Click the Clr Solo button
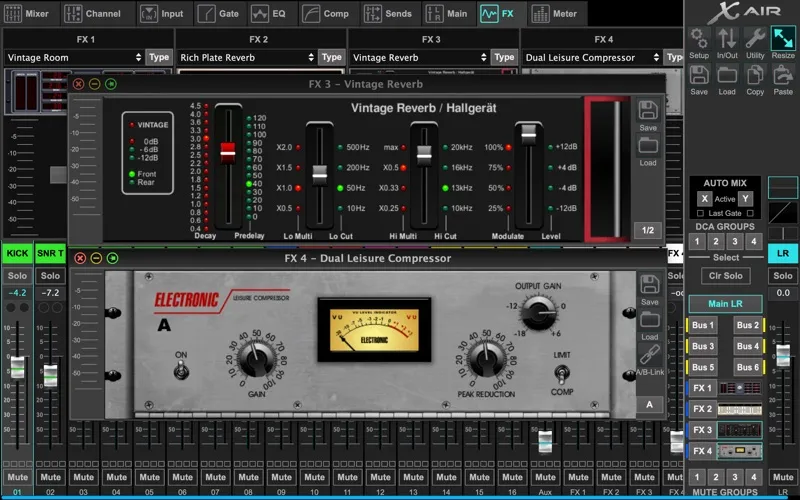Screen dimensions: 800x500 coord(726,276)
